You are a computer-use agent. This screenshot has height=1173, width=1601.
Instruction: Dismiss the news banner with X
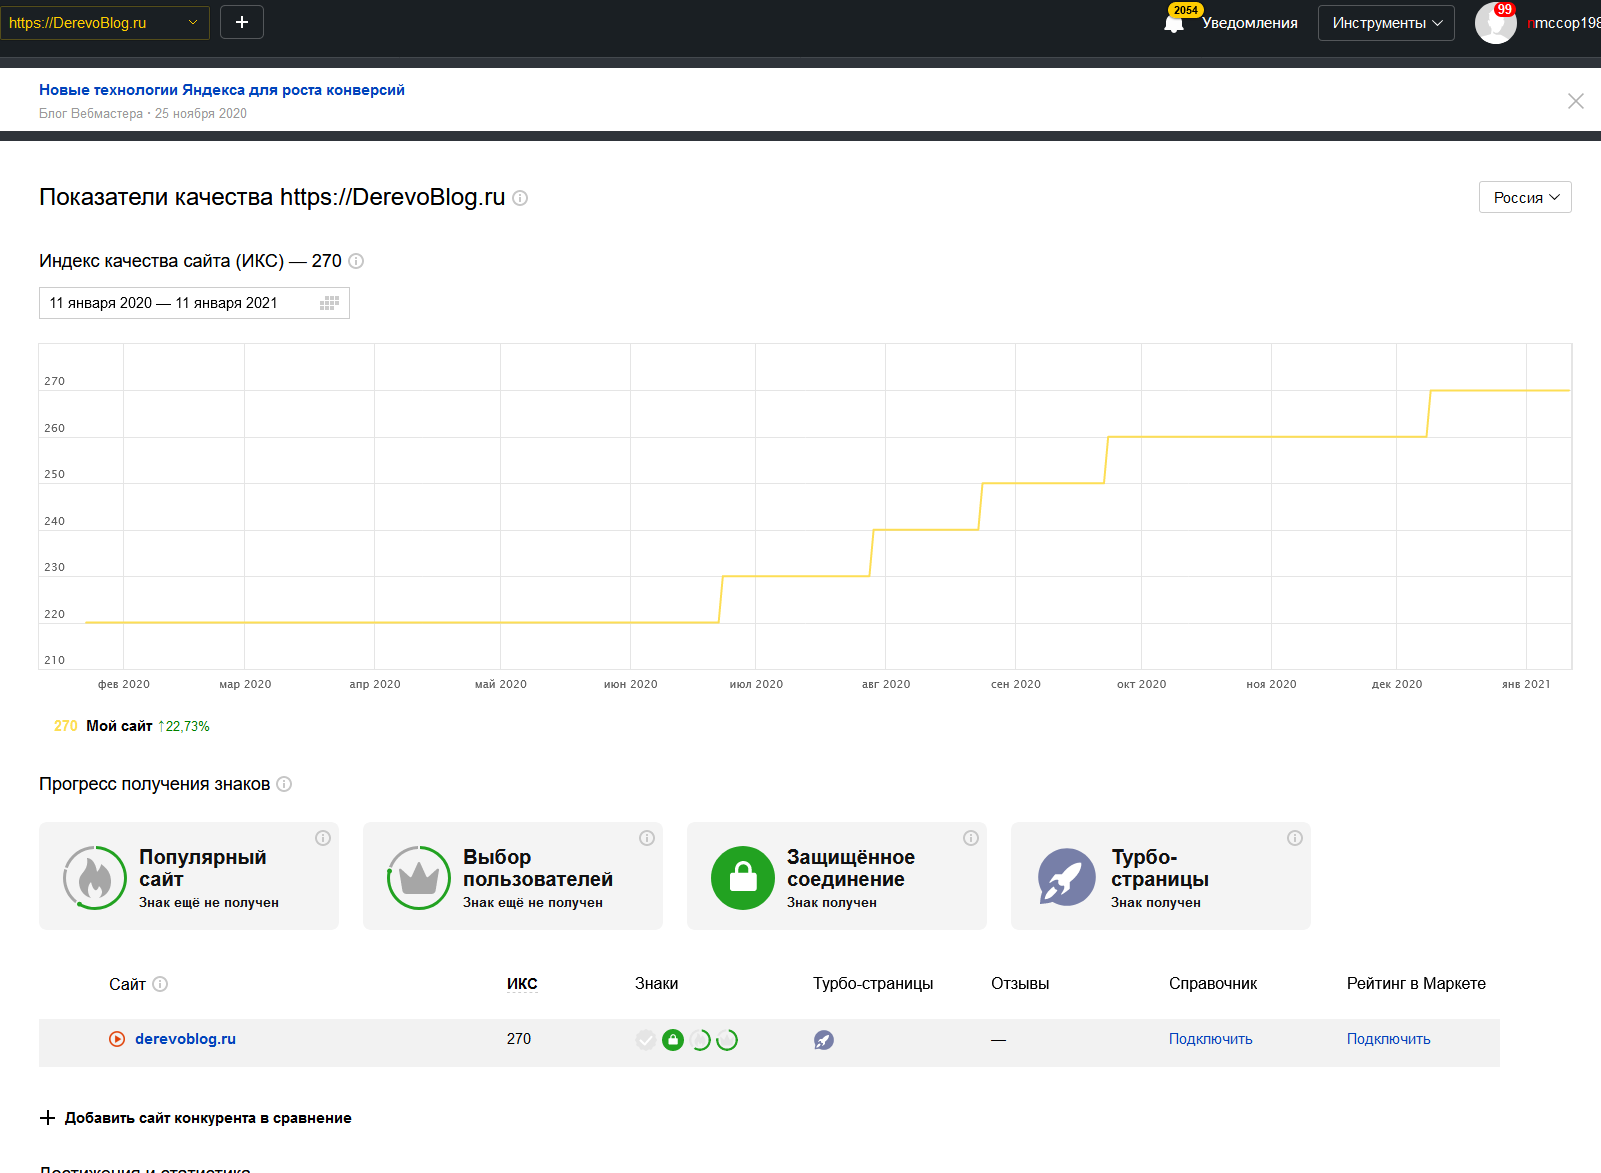pos(1575,101)
